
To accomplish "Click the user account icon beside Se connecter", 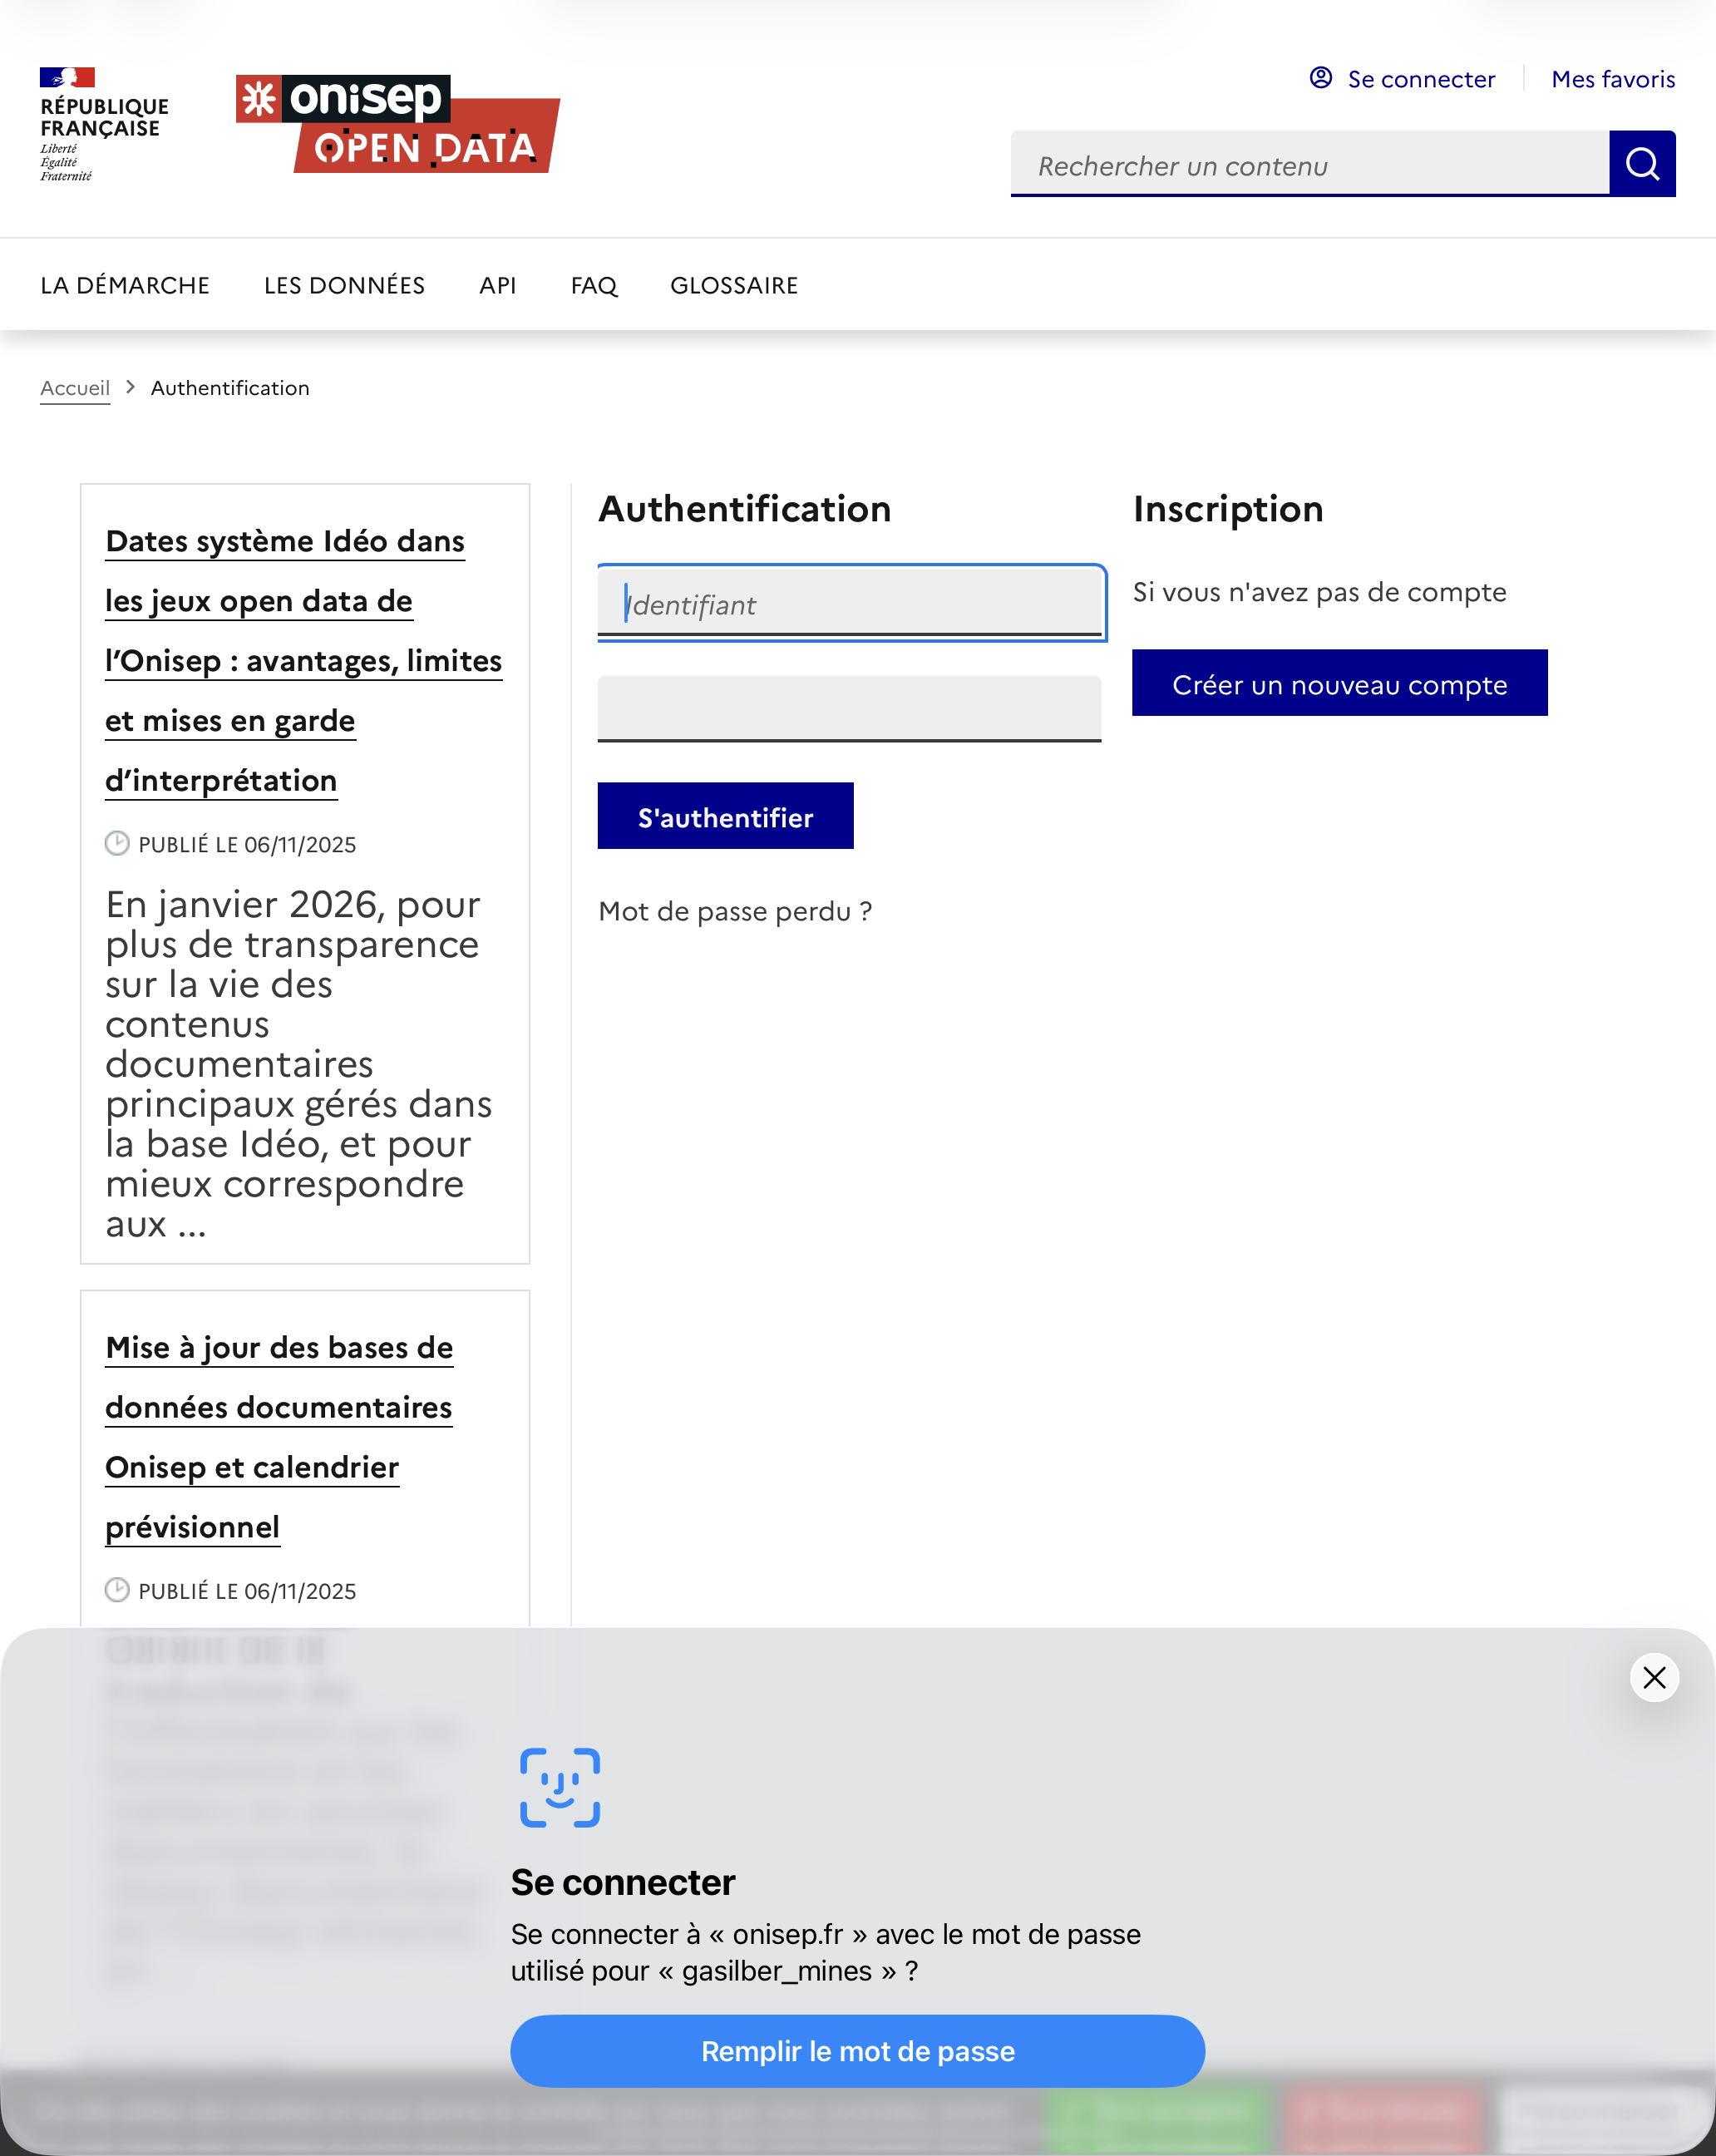I will (x=1320, y=78).
